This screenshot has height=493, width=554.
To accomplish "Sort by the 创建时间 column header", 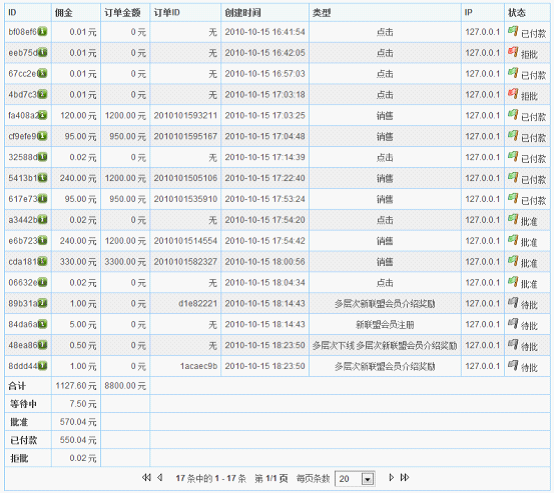I will point(243,13).
